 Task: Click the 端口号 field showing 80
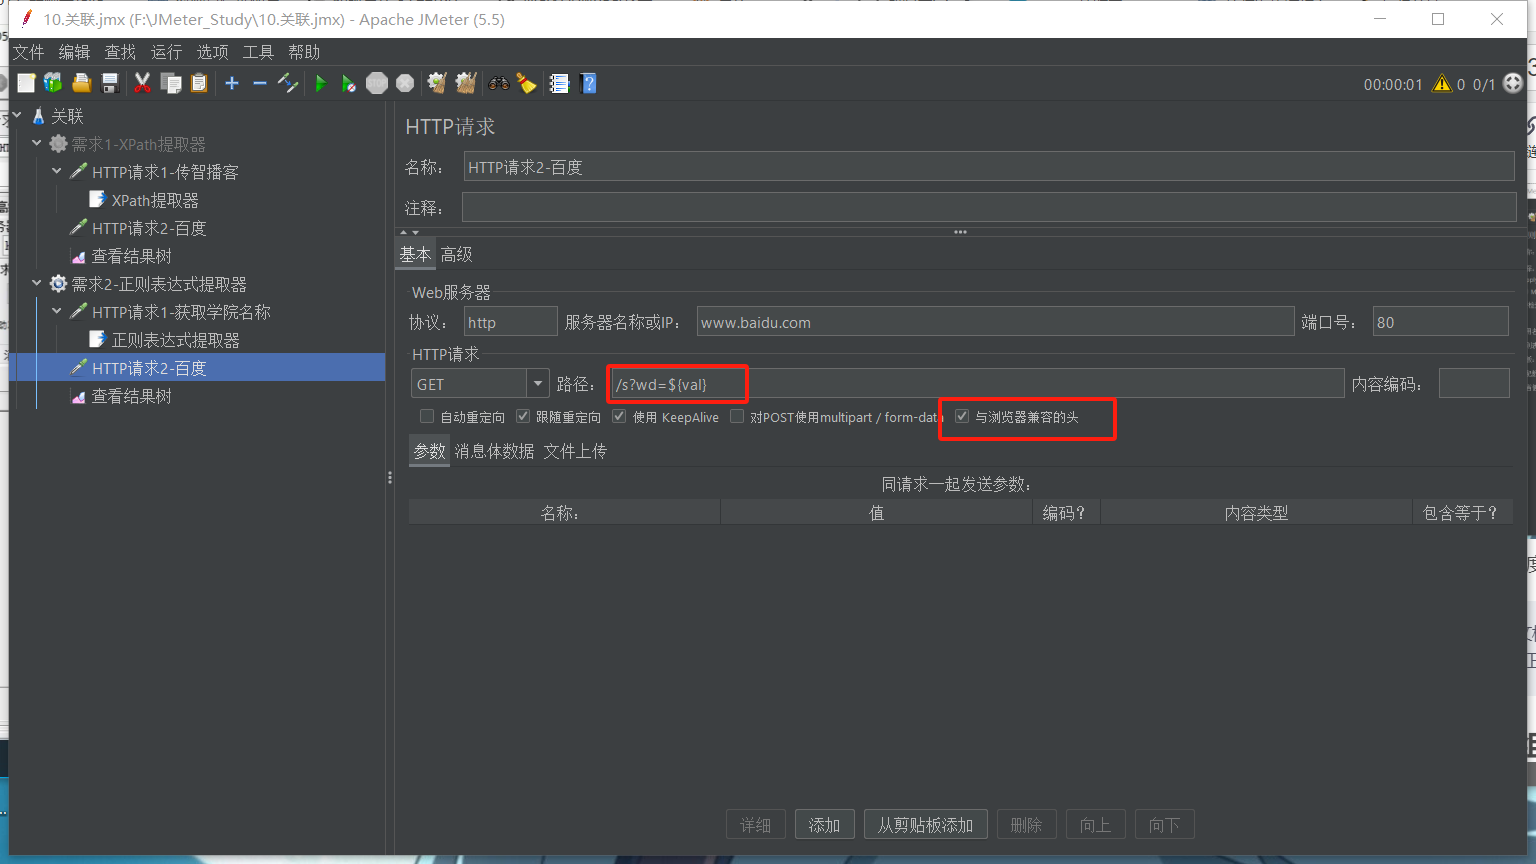tap(1440, 321)
